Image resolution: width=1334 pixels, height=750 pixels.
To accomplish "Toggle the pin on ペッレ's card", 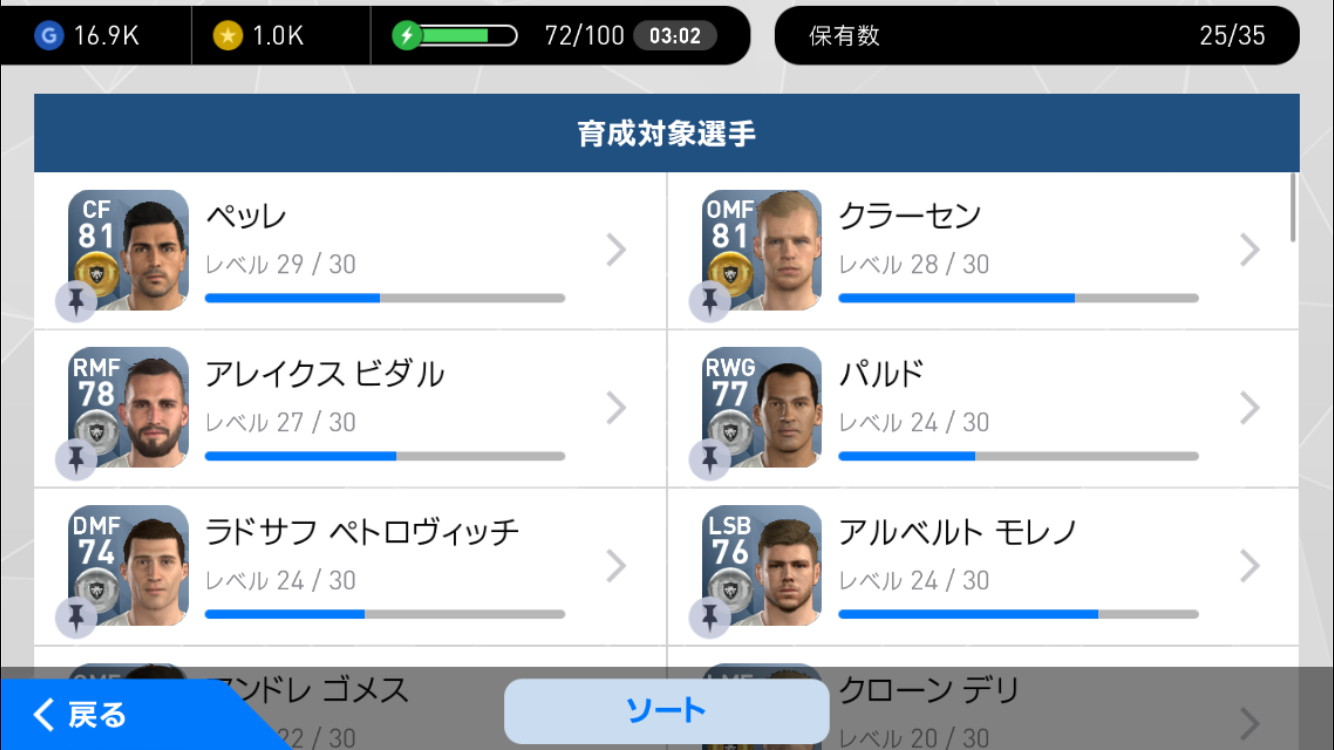I will (76, 302).
